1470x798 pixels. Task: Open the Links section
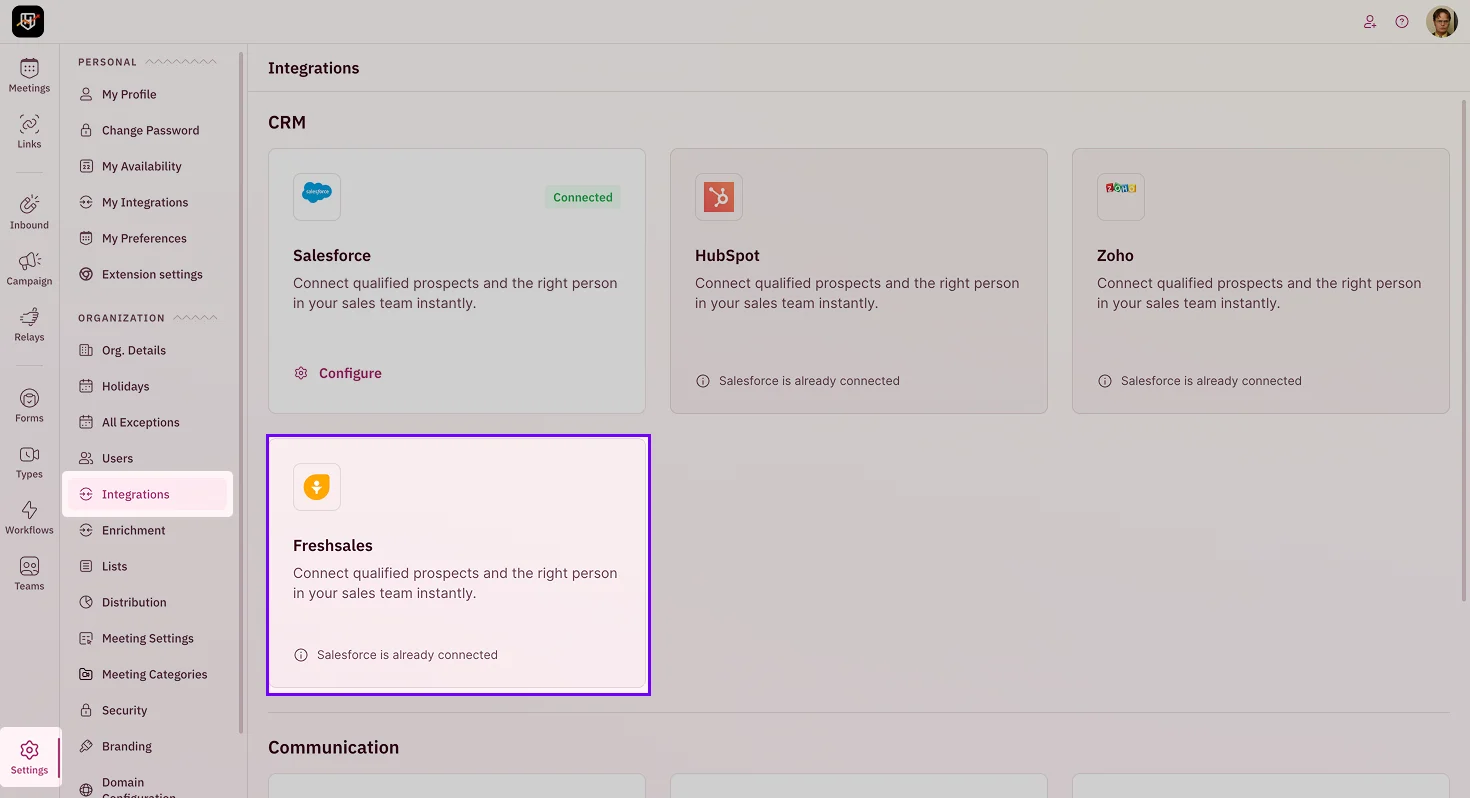click(29, 132)
